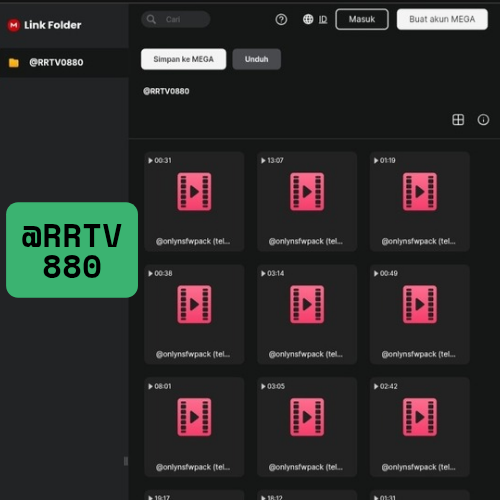The image size is (500, 500).
Task: Click file name under the 00:49 video
Action: pyautogui.click(x=418, y=354)
